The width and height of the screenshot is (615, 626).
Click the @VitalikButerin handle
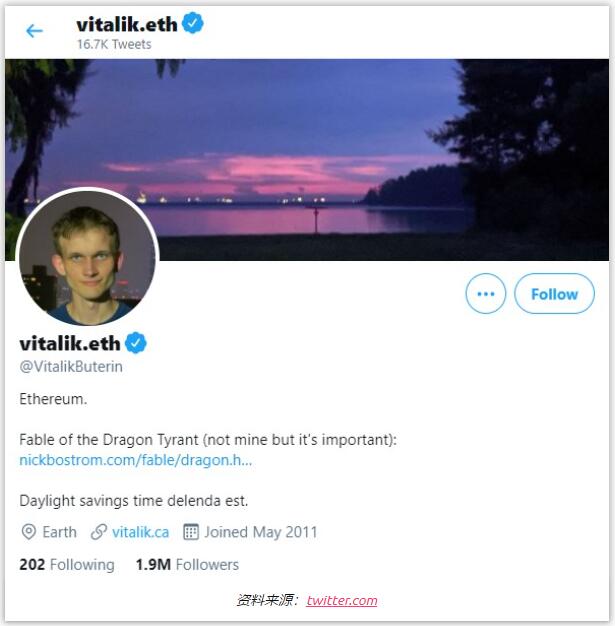coord(71,367)
